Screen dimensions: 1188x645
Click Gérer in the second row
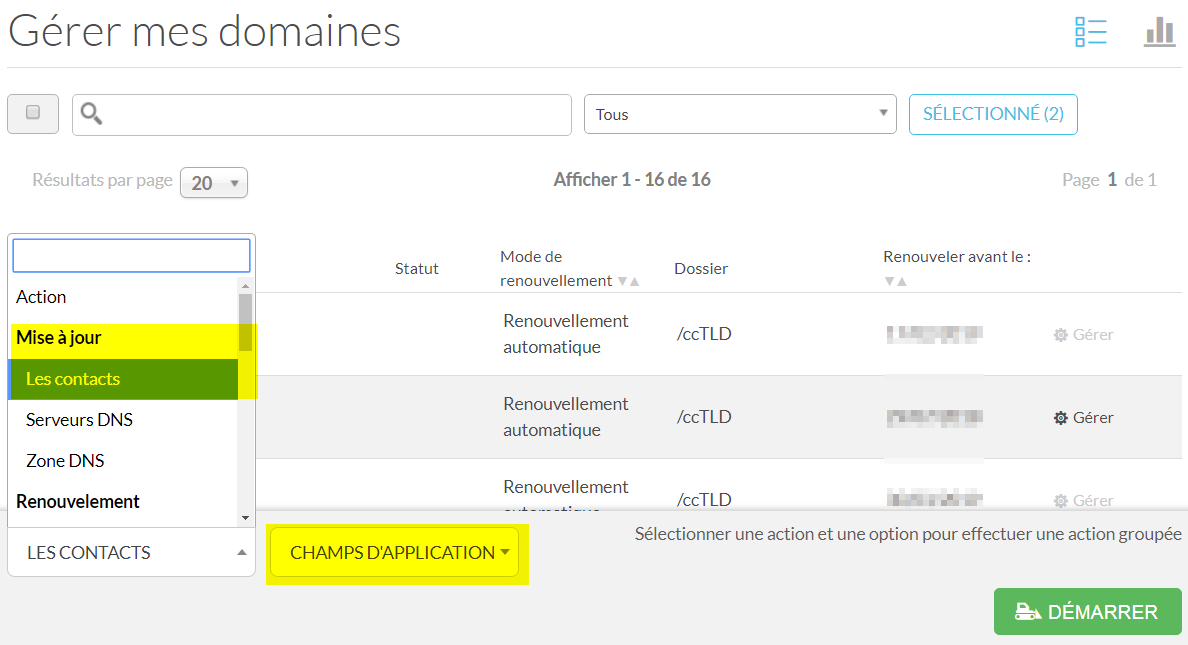pos(1083,418)
